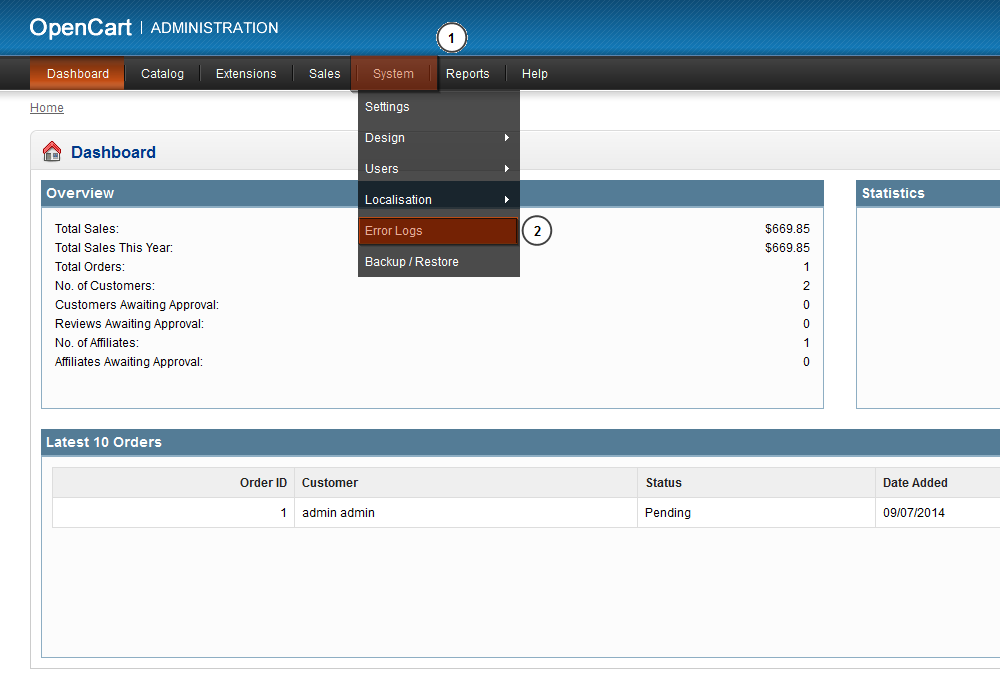The height and width of the screenshot is (700, 1000).
Task: Click the red house Dashboard icon
Action: 52,152
